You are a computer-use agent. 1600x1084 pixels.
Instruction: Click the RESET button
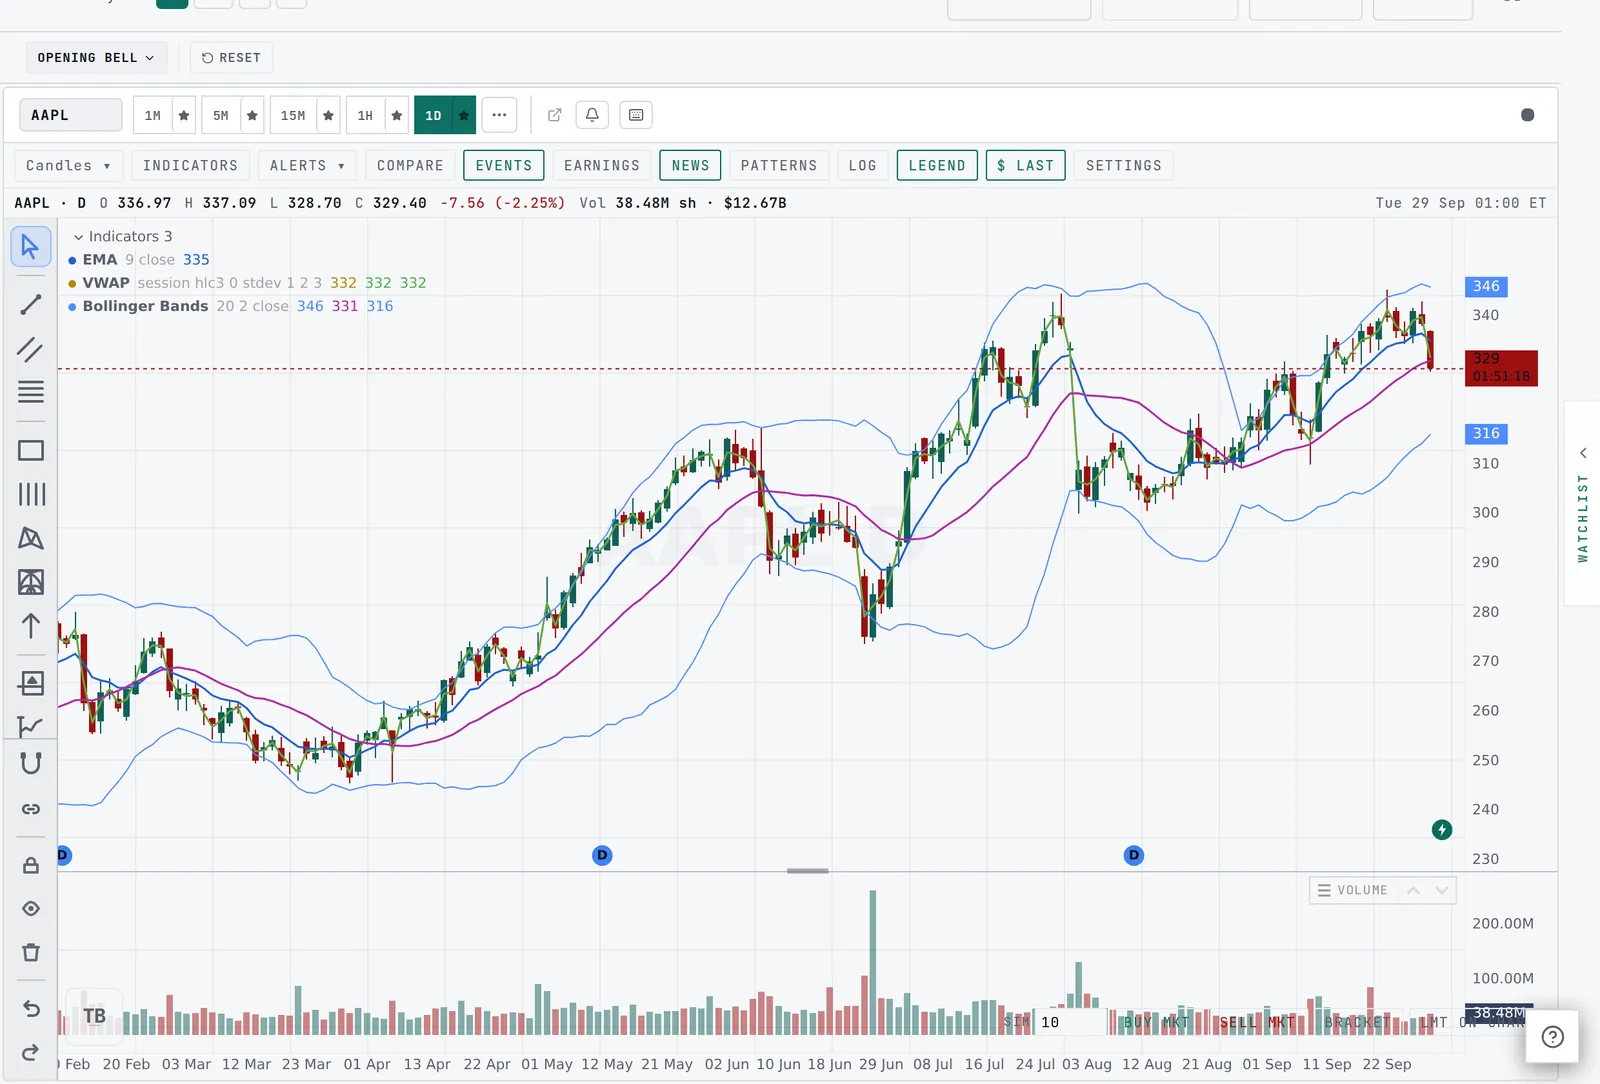click(231, 58)
